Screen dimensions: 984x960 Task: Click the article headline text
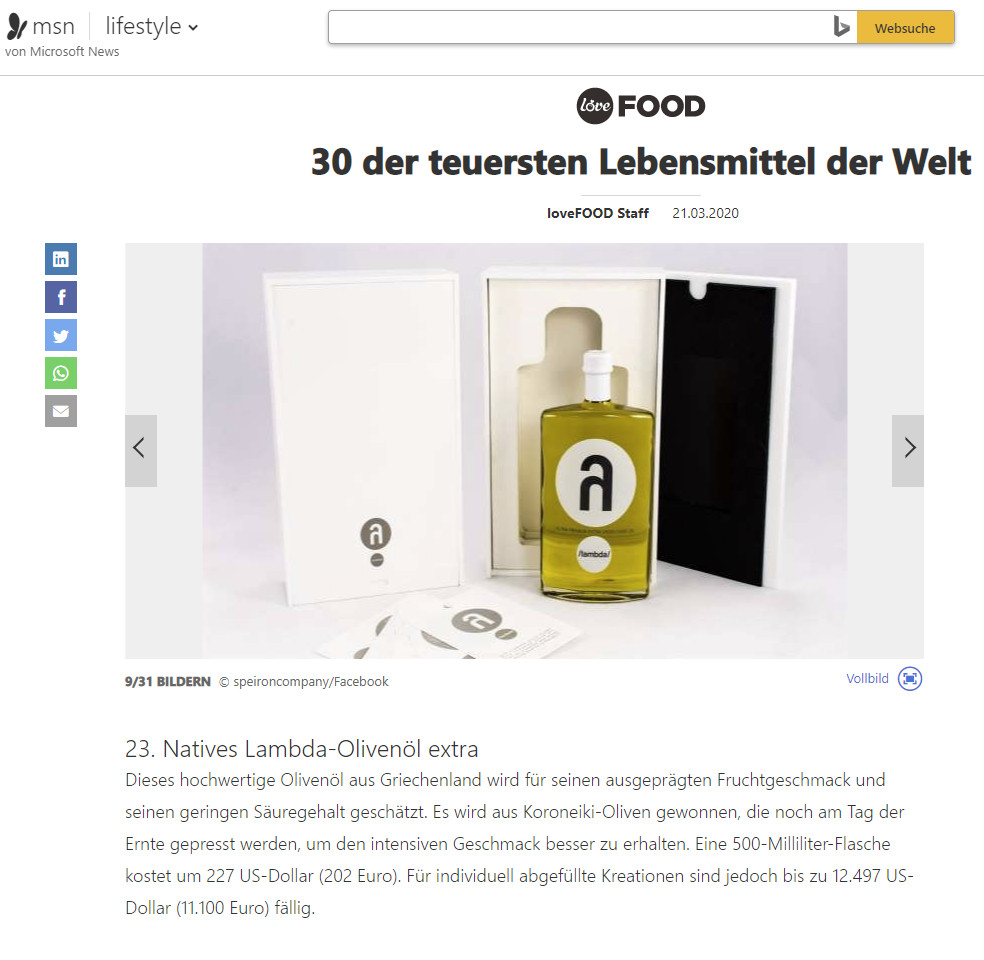[641, 162]
